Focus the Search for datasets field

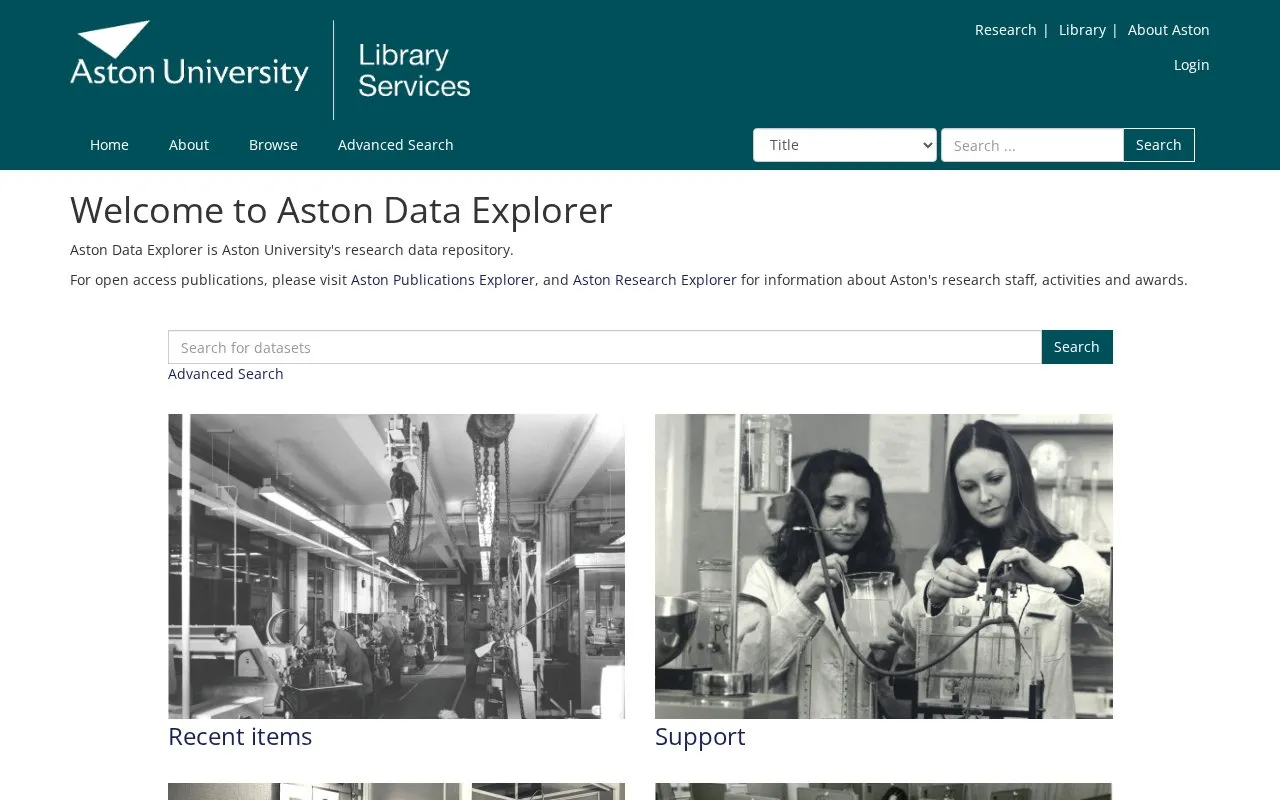(605, 347)
